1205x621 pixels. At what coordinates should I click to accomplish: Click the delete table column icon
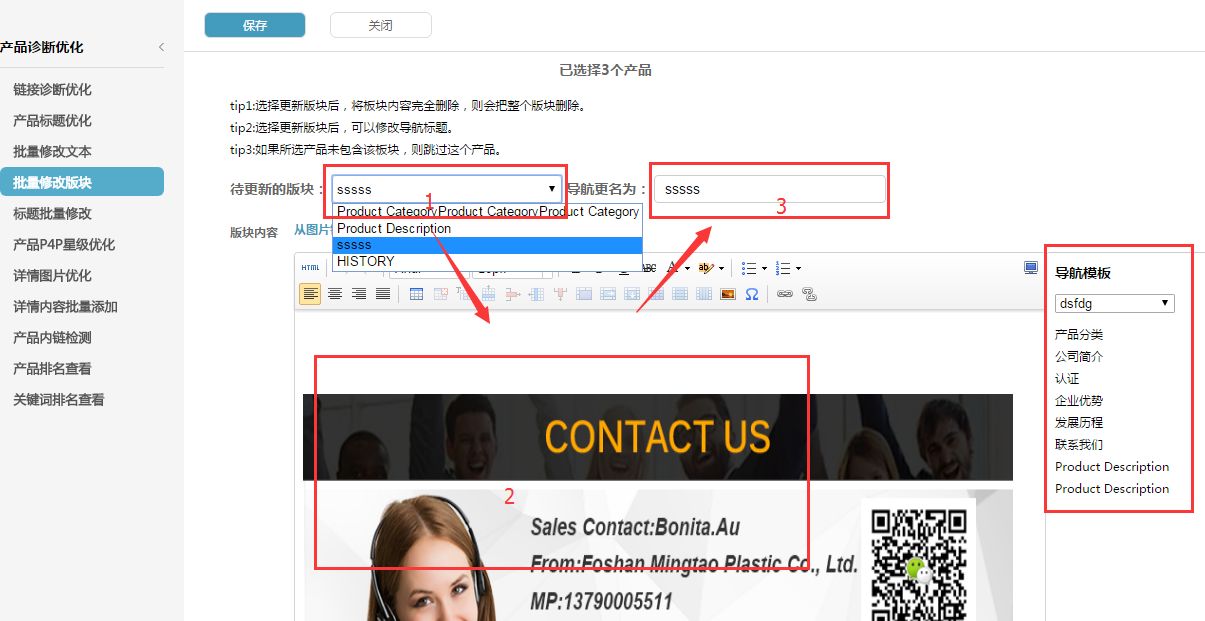click(560, 294)
